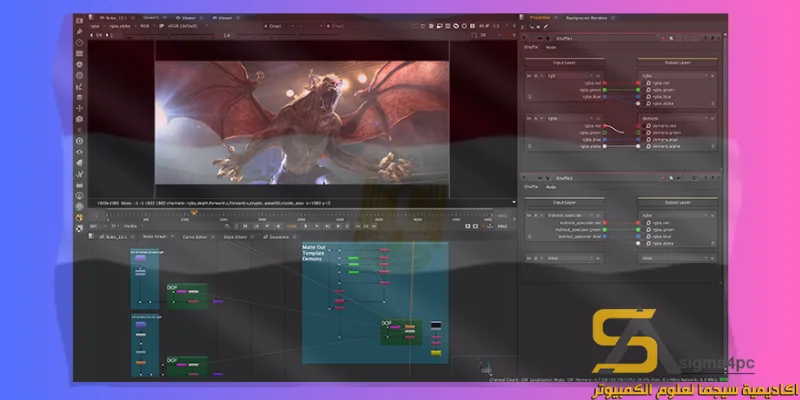Open the MetaData nodes tag icon
Viewport: 800px width, 400px height.
coord(80,163)
